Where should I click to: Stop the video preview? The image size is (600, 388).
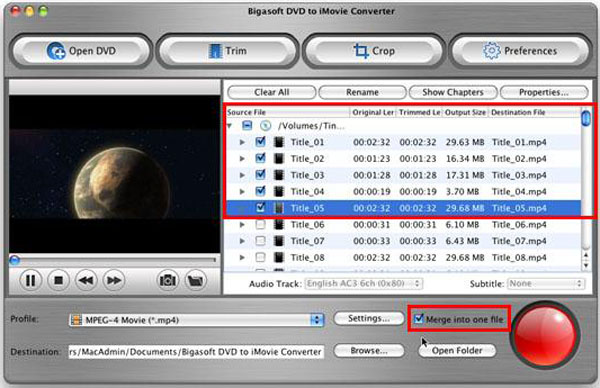pyautogui.click(x=58, y=280)
